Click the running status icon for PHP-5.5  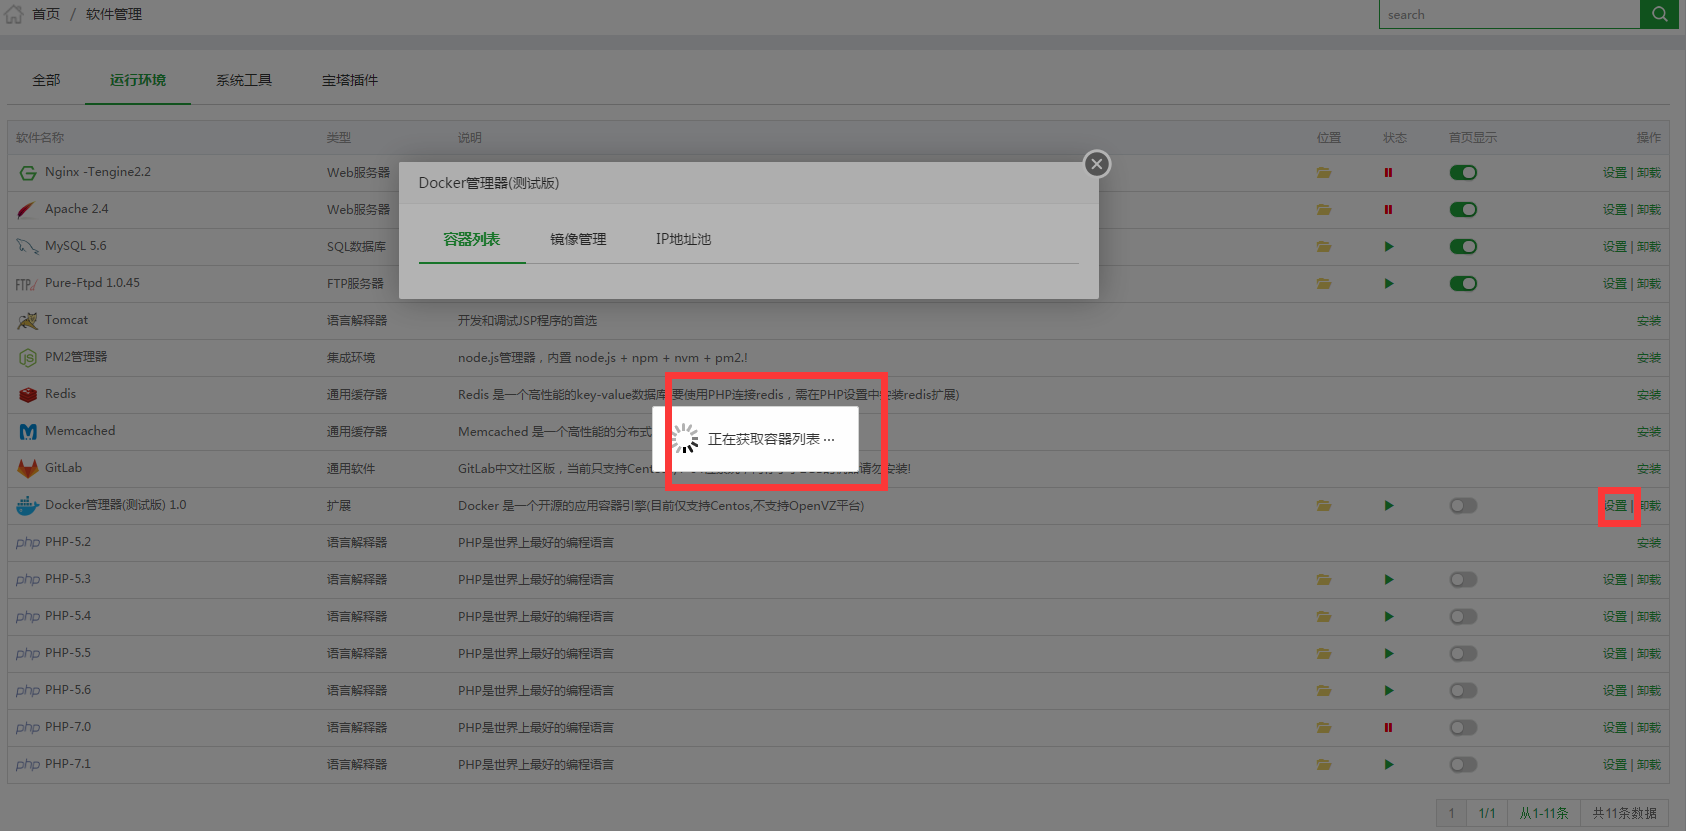[x=1389, y=654]
